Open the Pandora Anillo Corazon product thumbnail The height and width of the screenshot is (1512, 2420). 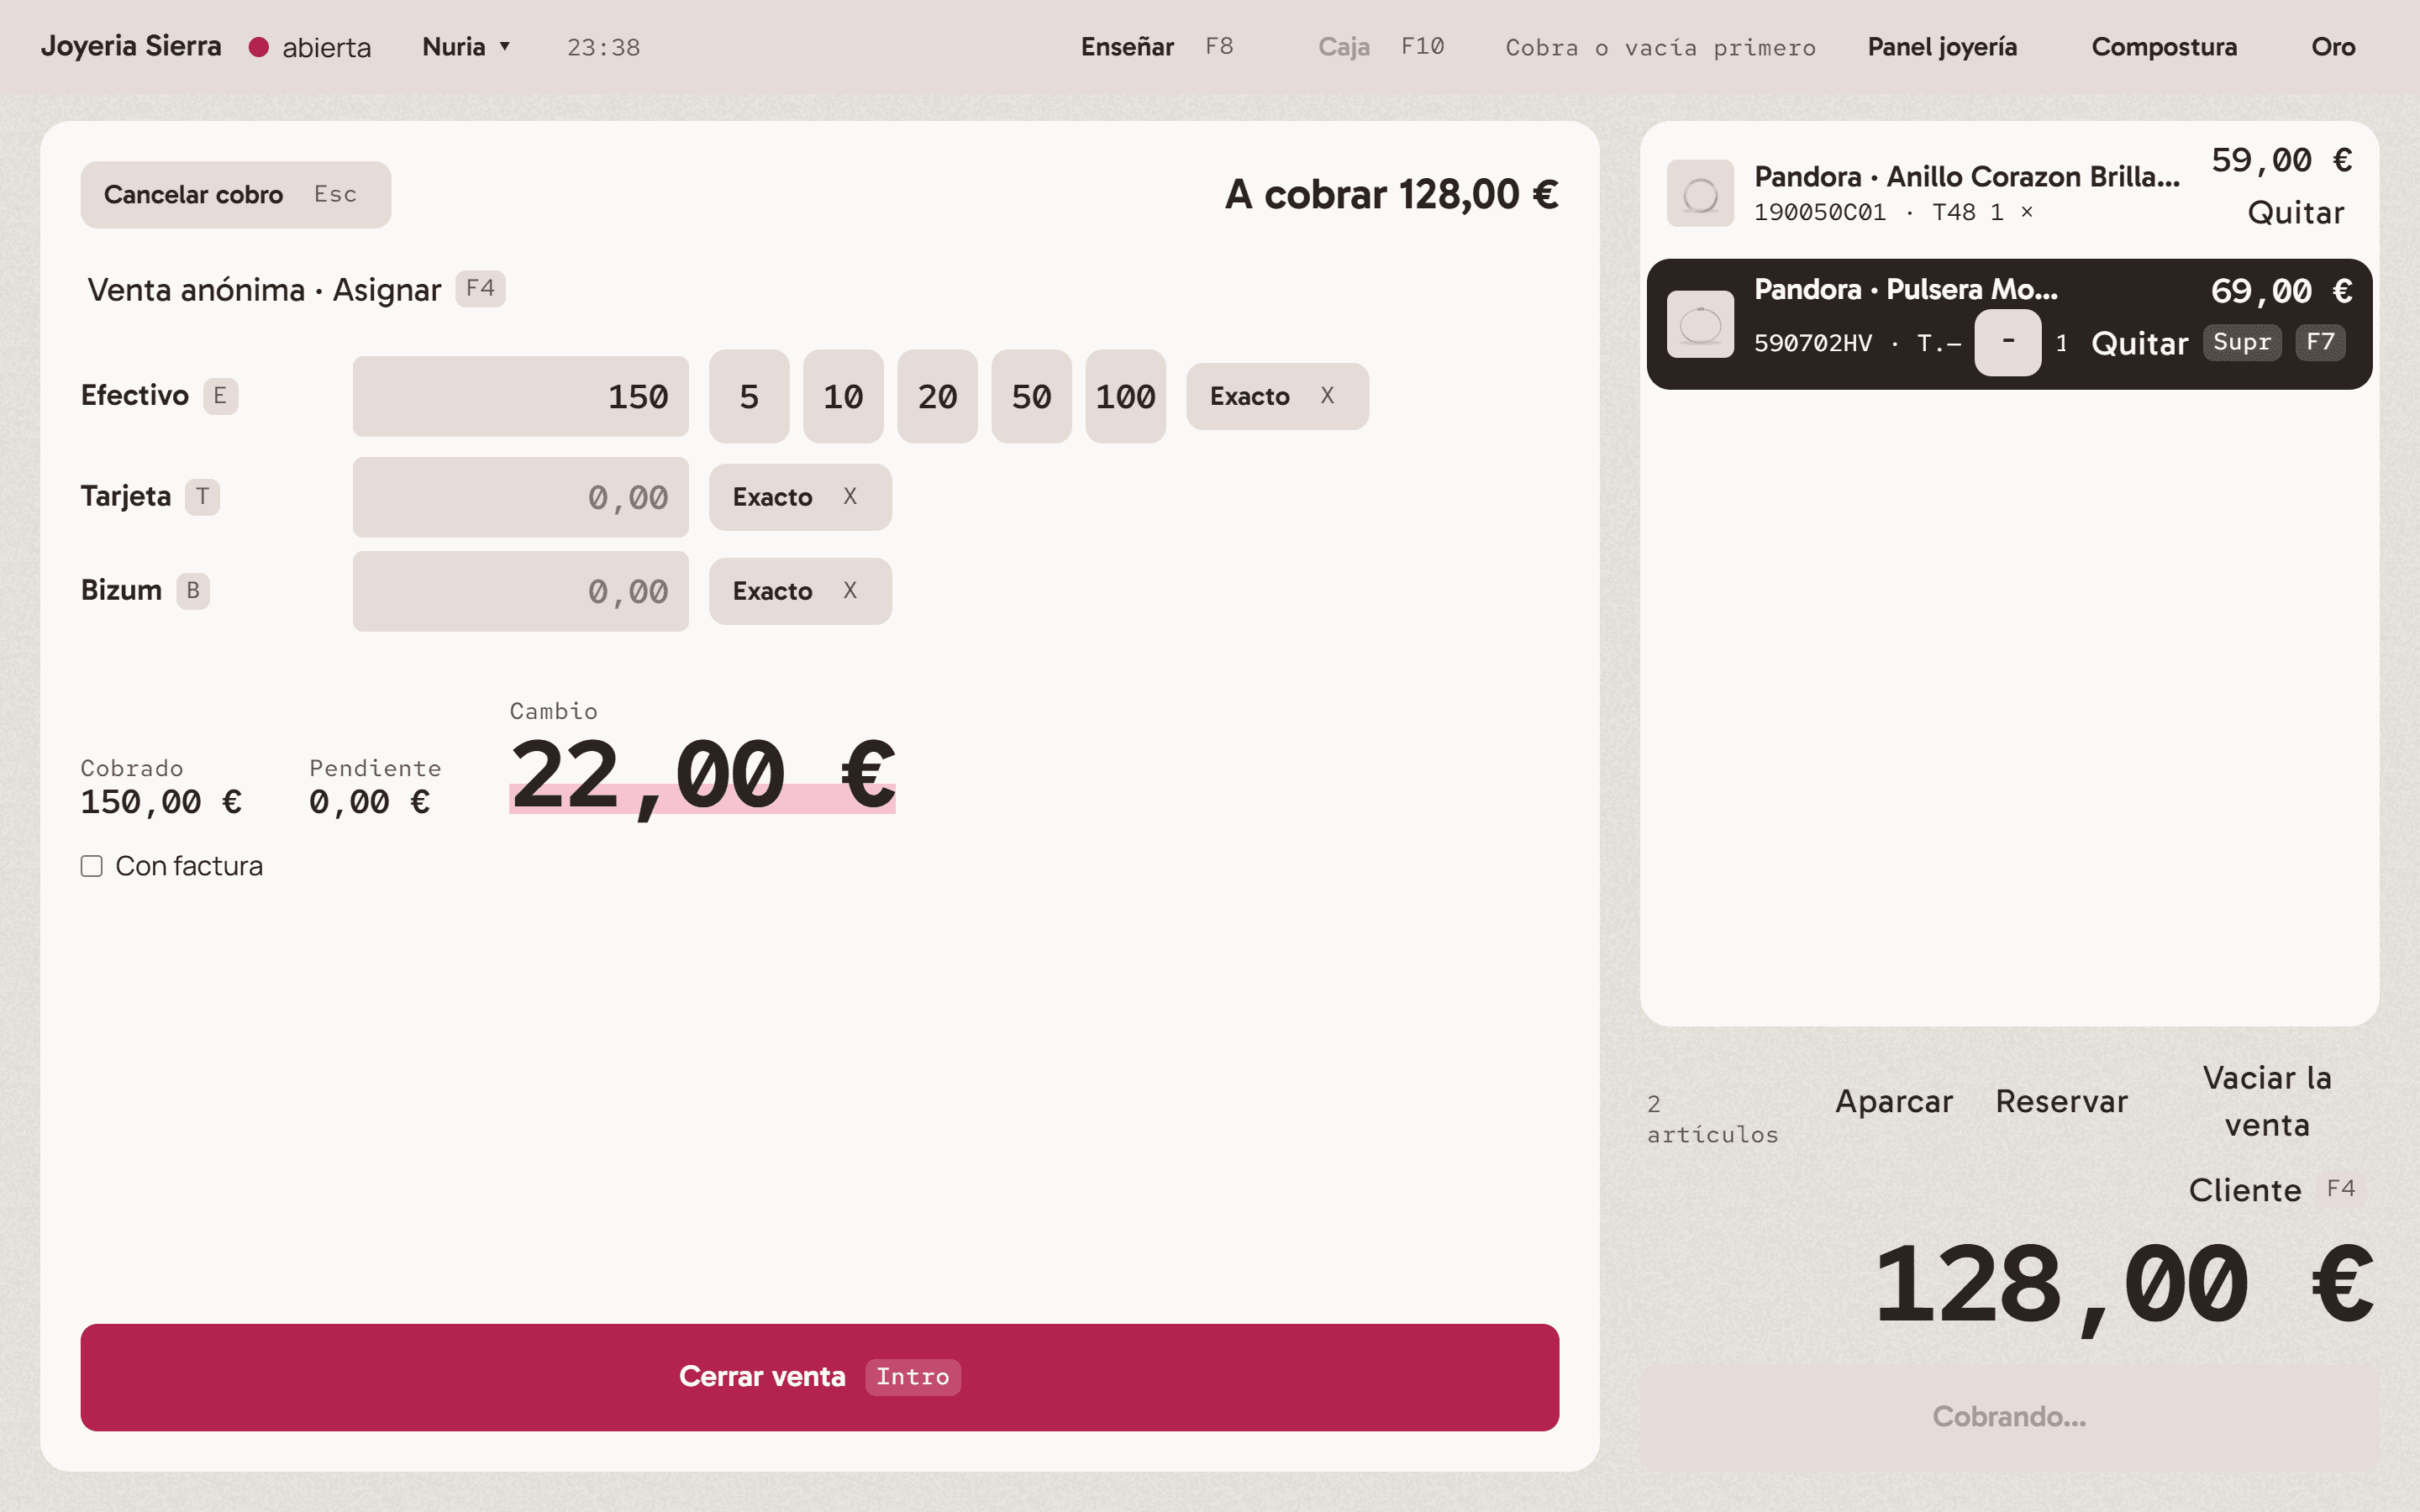click(1700, 193)
